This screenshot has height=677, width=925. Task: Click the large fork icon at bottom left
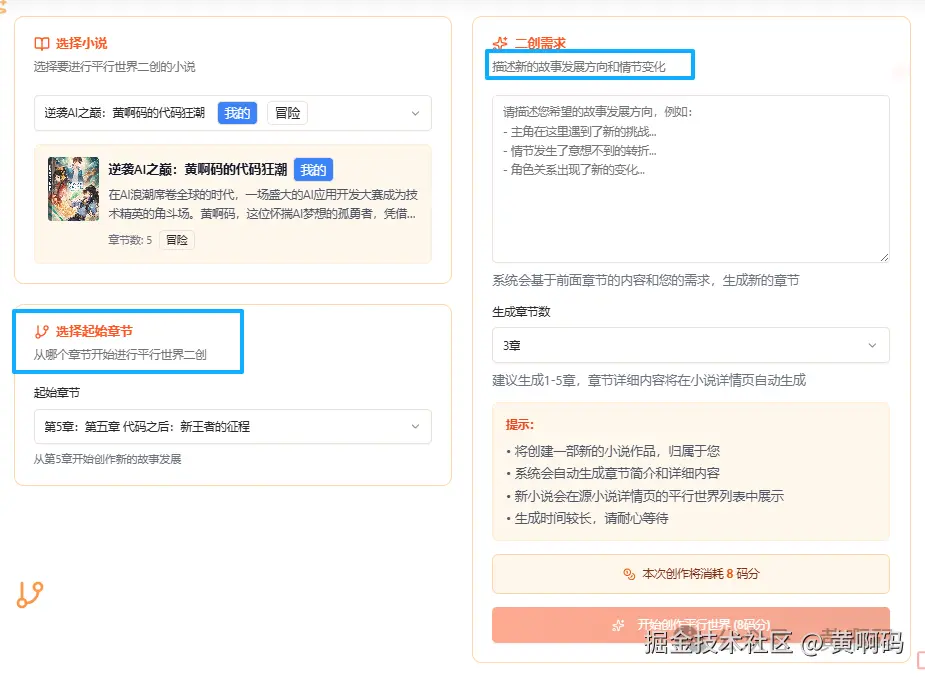28,597
